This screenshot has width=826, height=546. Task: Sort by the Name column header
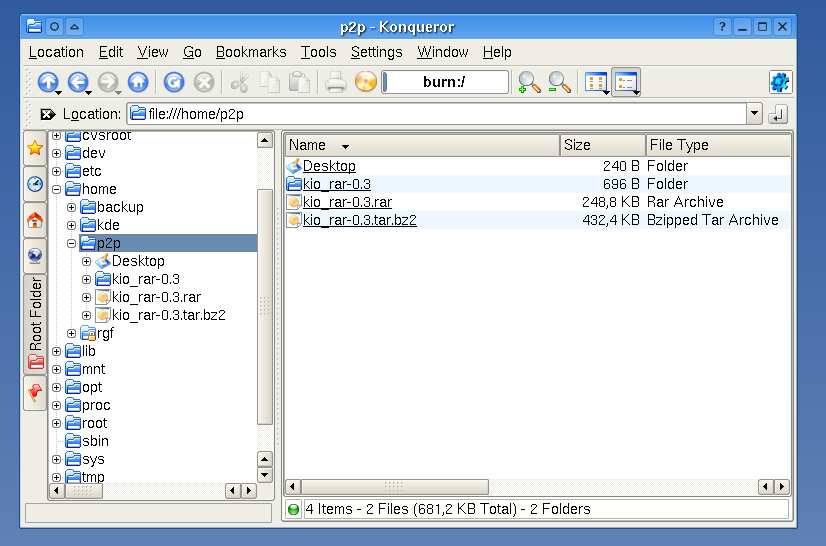coord(422,145)
